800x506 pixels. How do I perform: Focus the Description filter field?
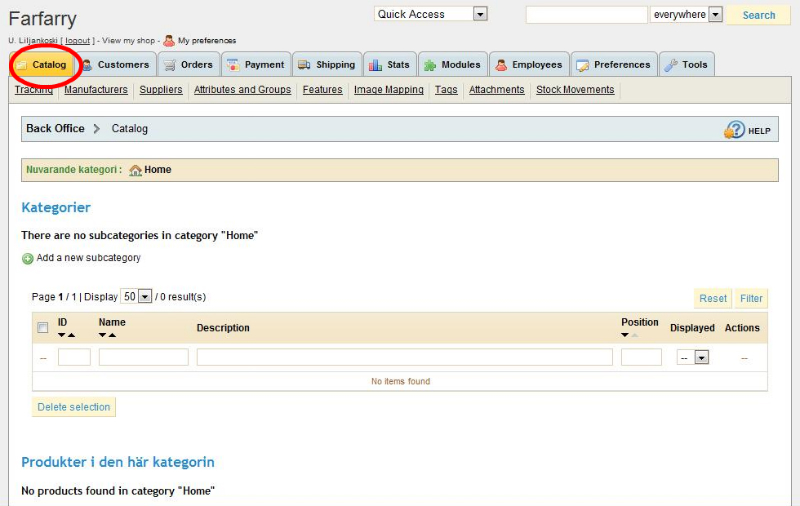(x=405, y=357)
